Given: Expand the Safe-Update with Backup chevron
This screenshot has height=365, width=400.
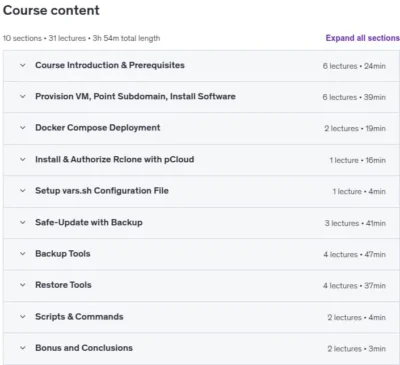Looking at the screenshot, I should (23, 223).
